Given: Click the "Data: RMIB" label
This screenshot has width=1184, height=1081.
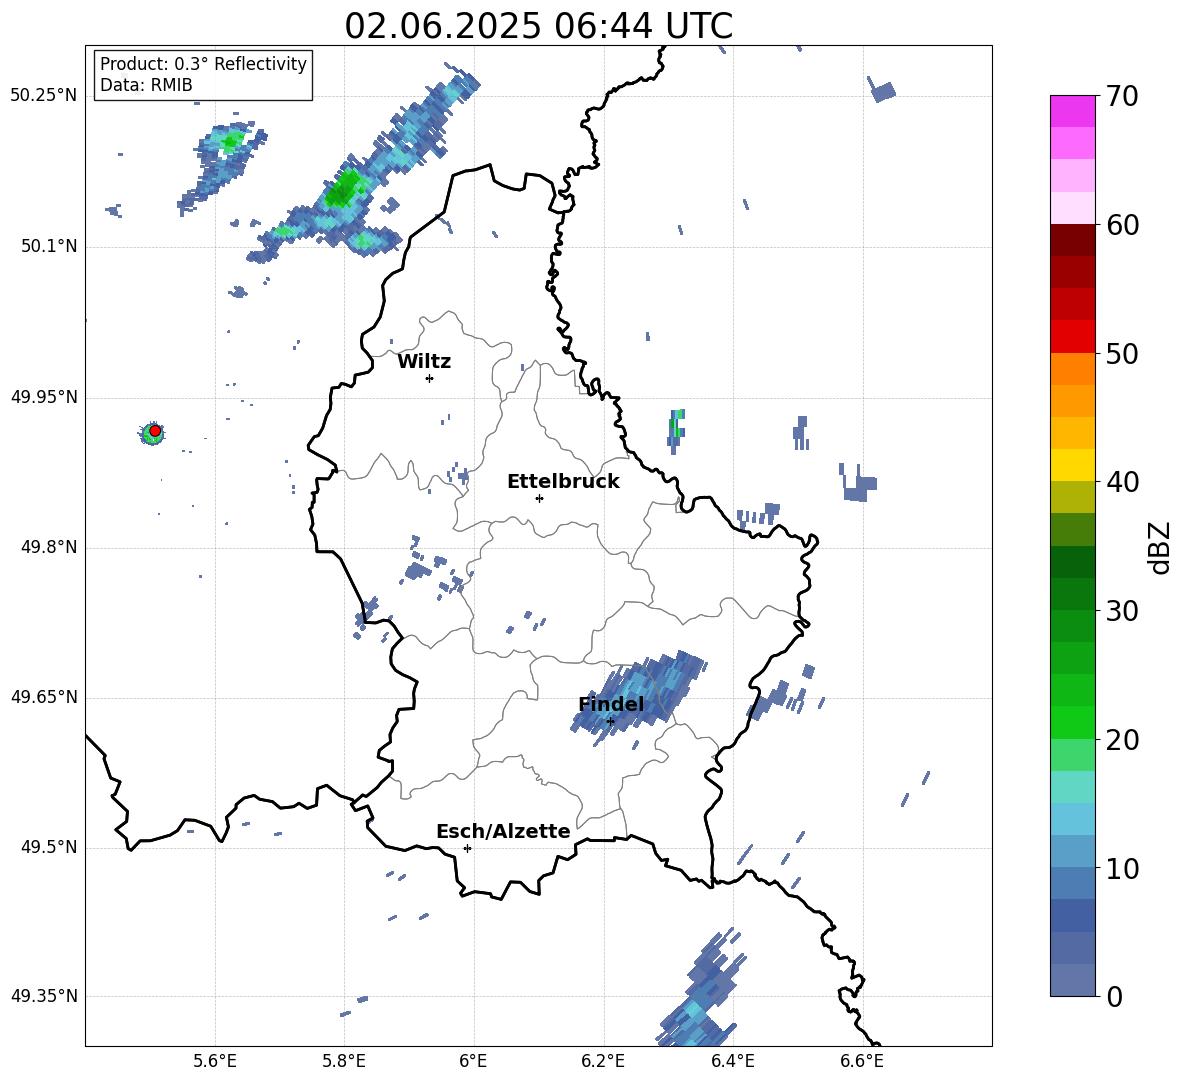Looking at the screenshot, I should (x=146, y=85).
